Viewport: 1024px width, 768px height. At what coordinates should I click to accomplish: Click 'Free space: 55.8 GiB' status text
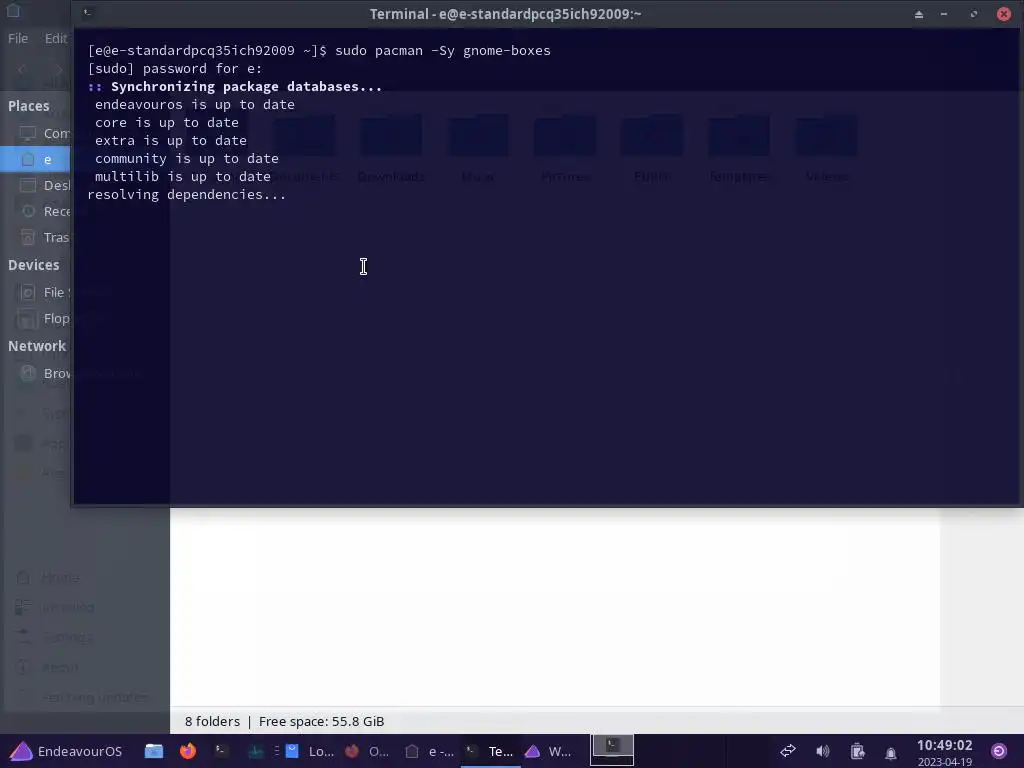[x=321, y=722]
